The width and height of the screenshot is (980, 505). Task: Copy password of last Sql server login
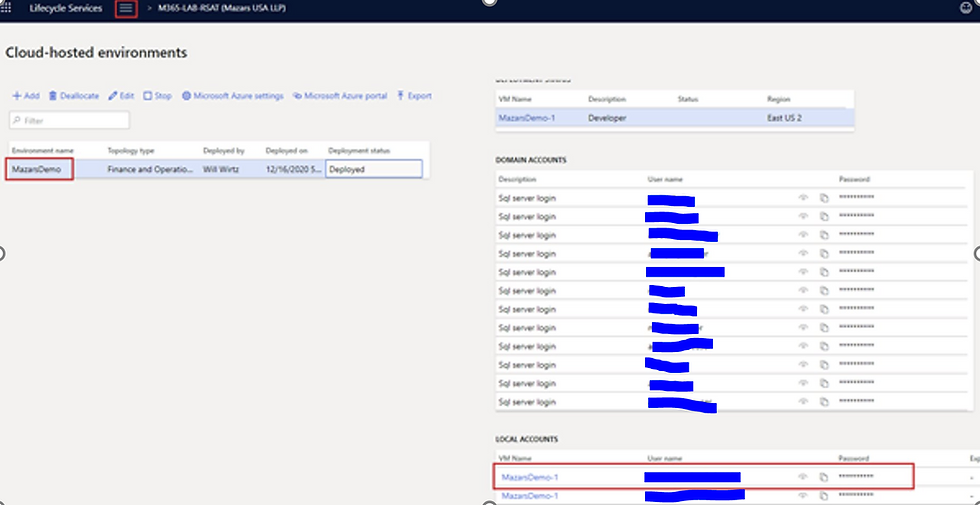[x=824, y=402]
